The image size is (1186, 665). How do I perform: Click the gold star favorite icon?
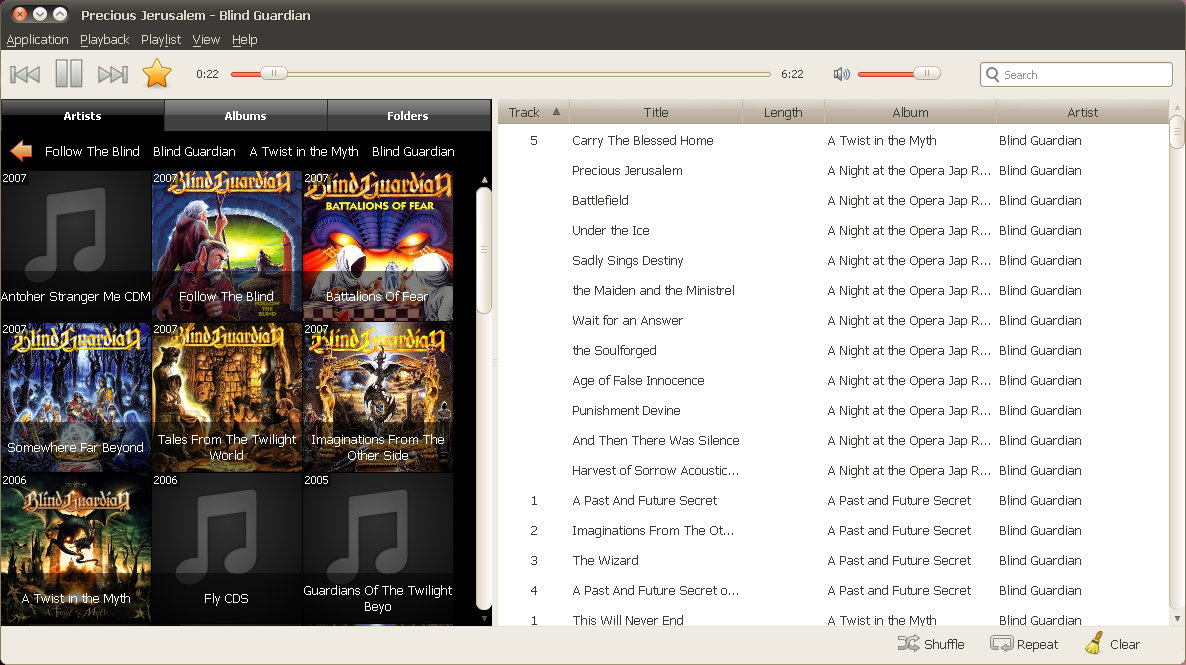(x=157, y=73)
